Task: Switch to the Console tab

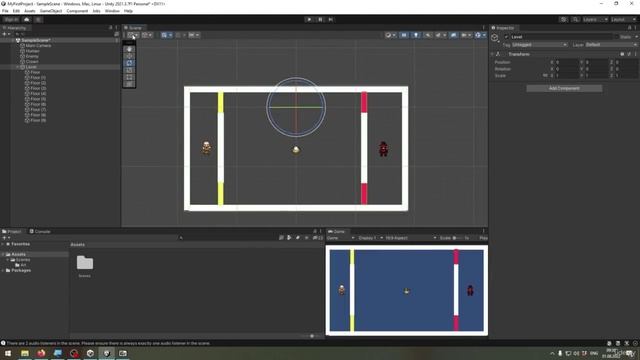Action: pyautogui.click(x=40, y=231)
